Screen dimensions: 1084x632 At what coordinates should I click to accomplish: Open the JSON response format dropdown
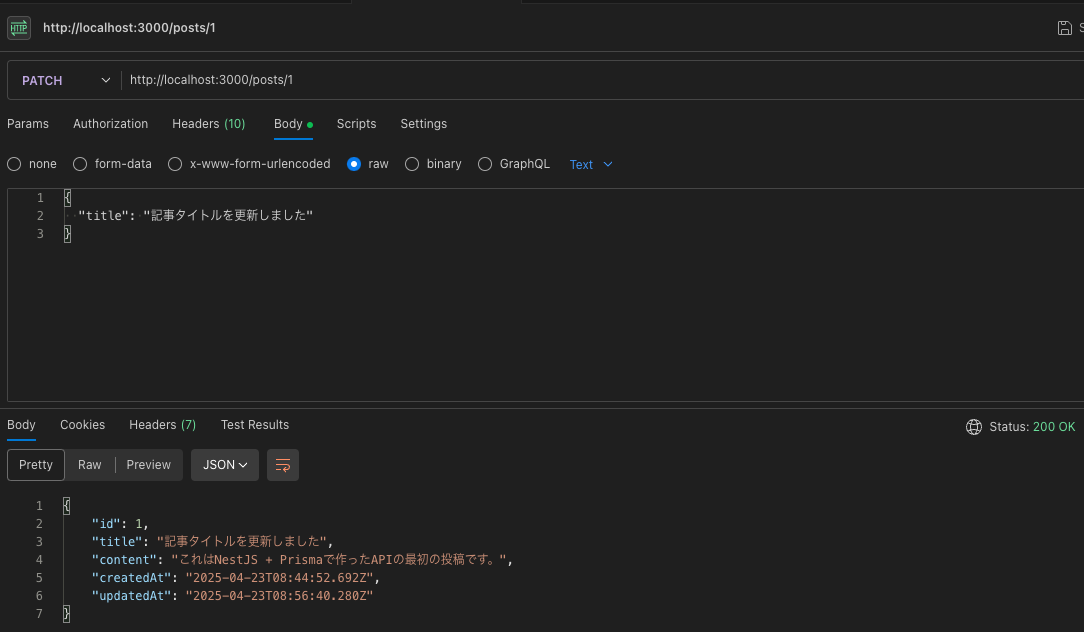pos(225,465)
